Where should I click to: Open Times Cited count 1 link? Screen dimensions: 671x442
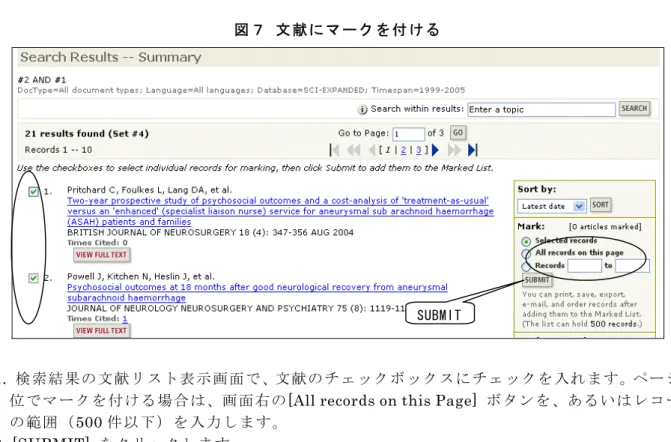point(125,319)
